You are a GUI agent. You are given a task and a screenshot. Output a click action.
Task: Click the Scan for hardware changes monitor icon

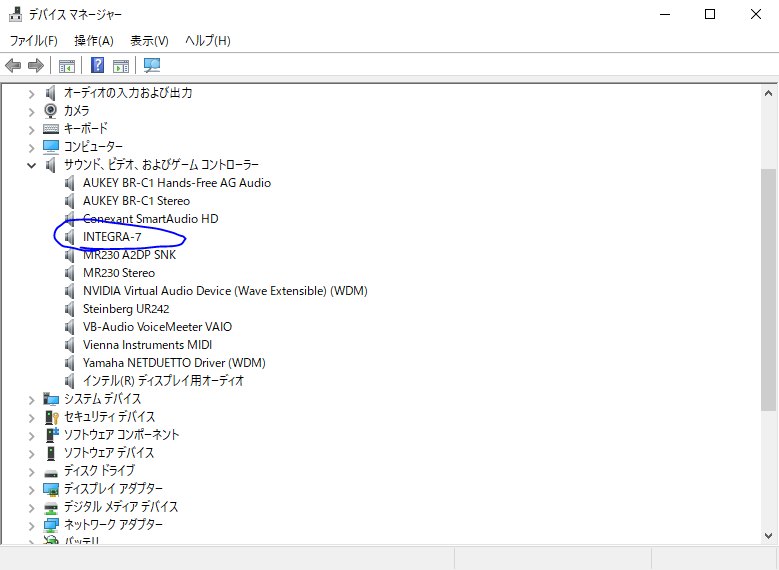[152, 65]
